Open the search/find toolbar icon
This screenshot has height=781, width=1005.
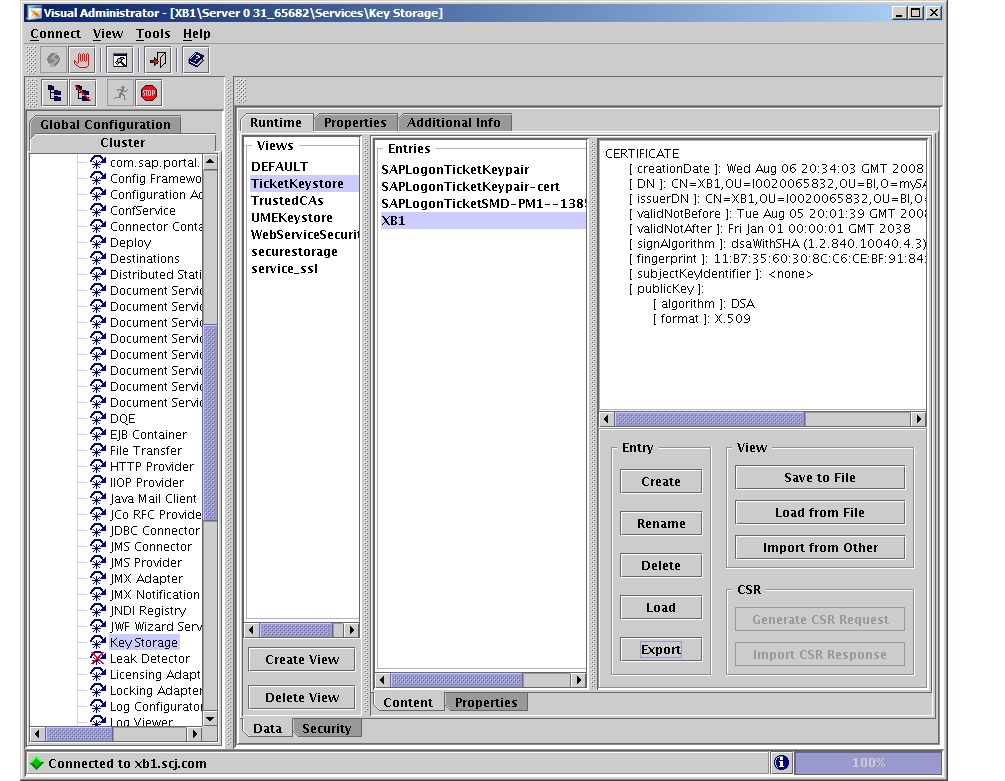point(120,60)
